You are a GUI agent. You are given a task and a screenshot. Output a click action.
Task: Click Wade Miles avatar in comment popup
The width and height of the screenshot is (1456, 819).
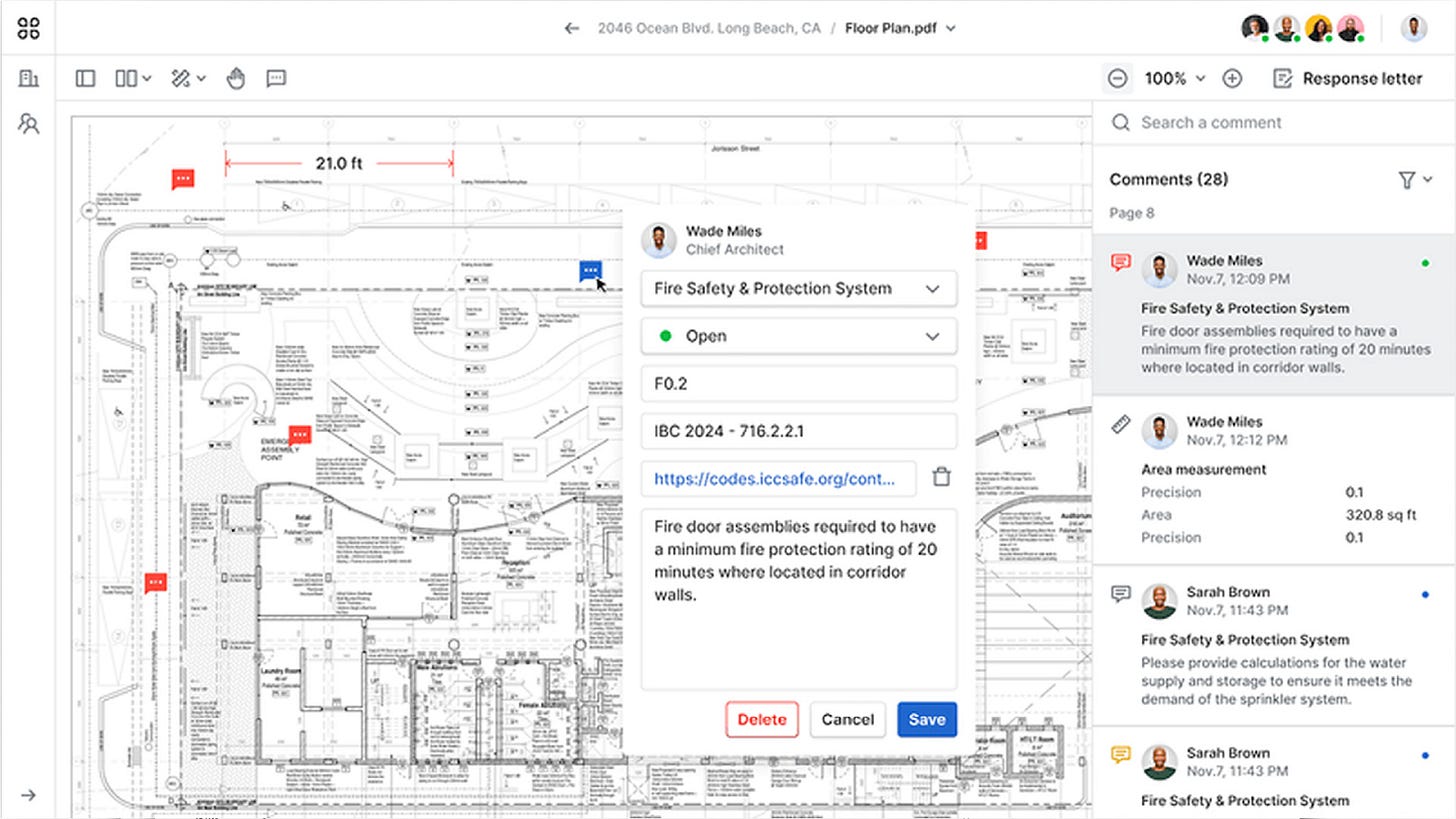tap(658, 240)
